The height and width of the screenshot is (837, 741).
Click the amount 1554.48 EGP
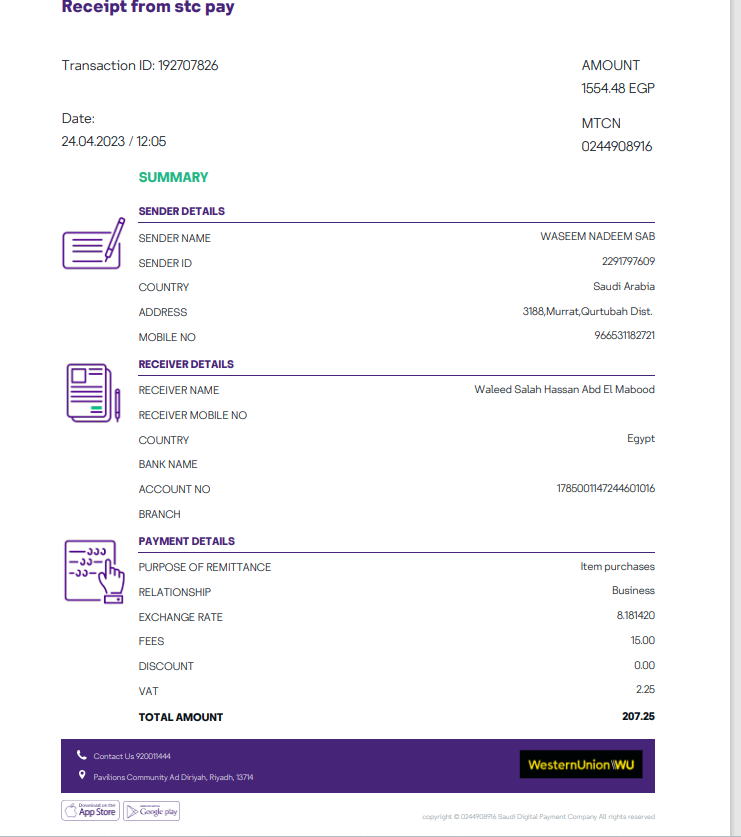click(x=618, y=89)
